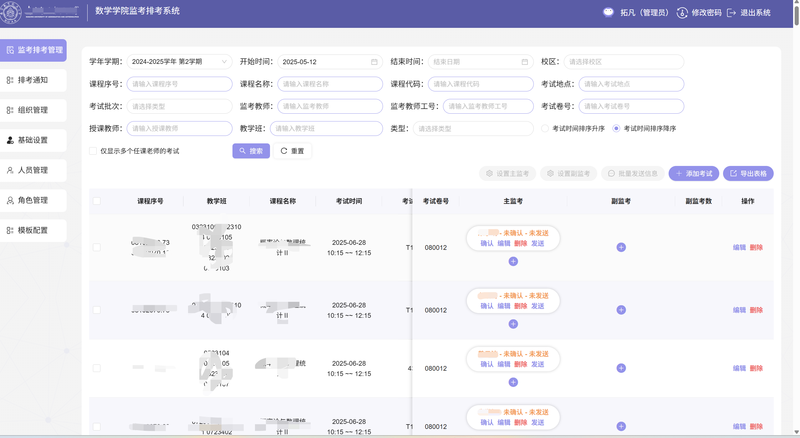Click 修改密码 in header
The image size is (800, 438).
click(699, 13)
